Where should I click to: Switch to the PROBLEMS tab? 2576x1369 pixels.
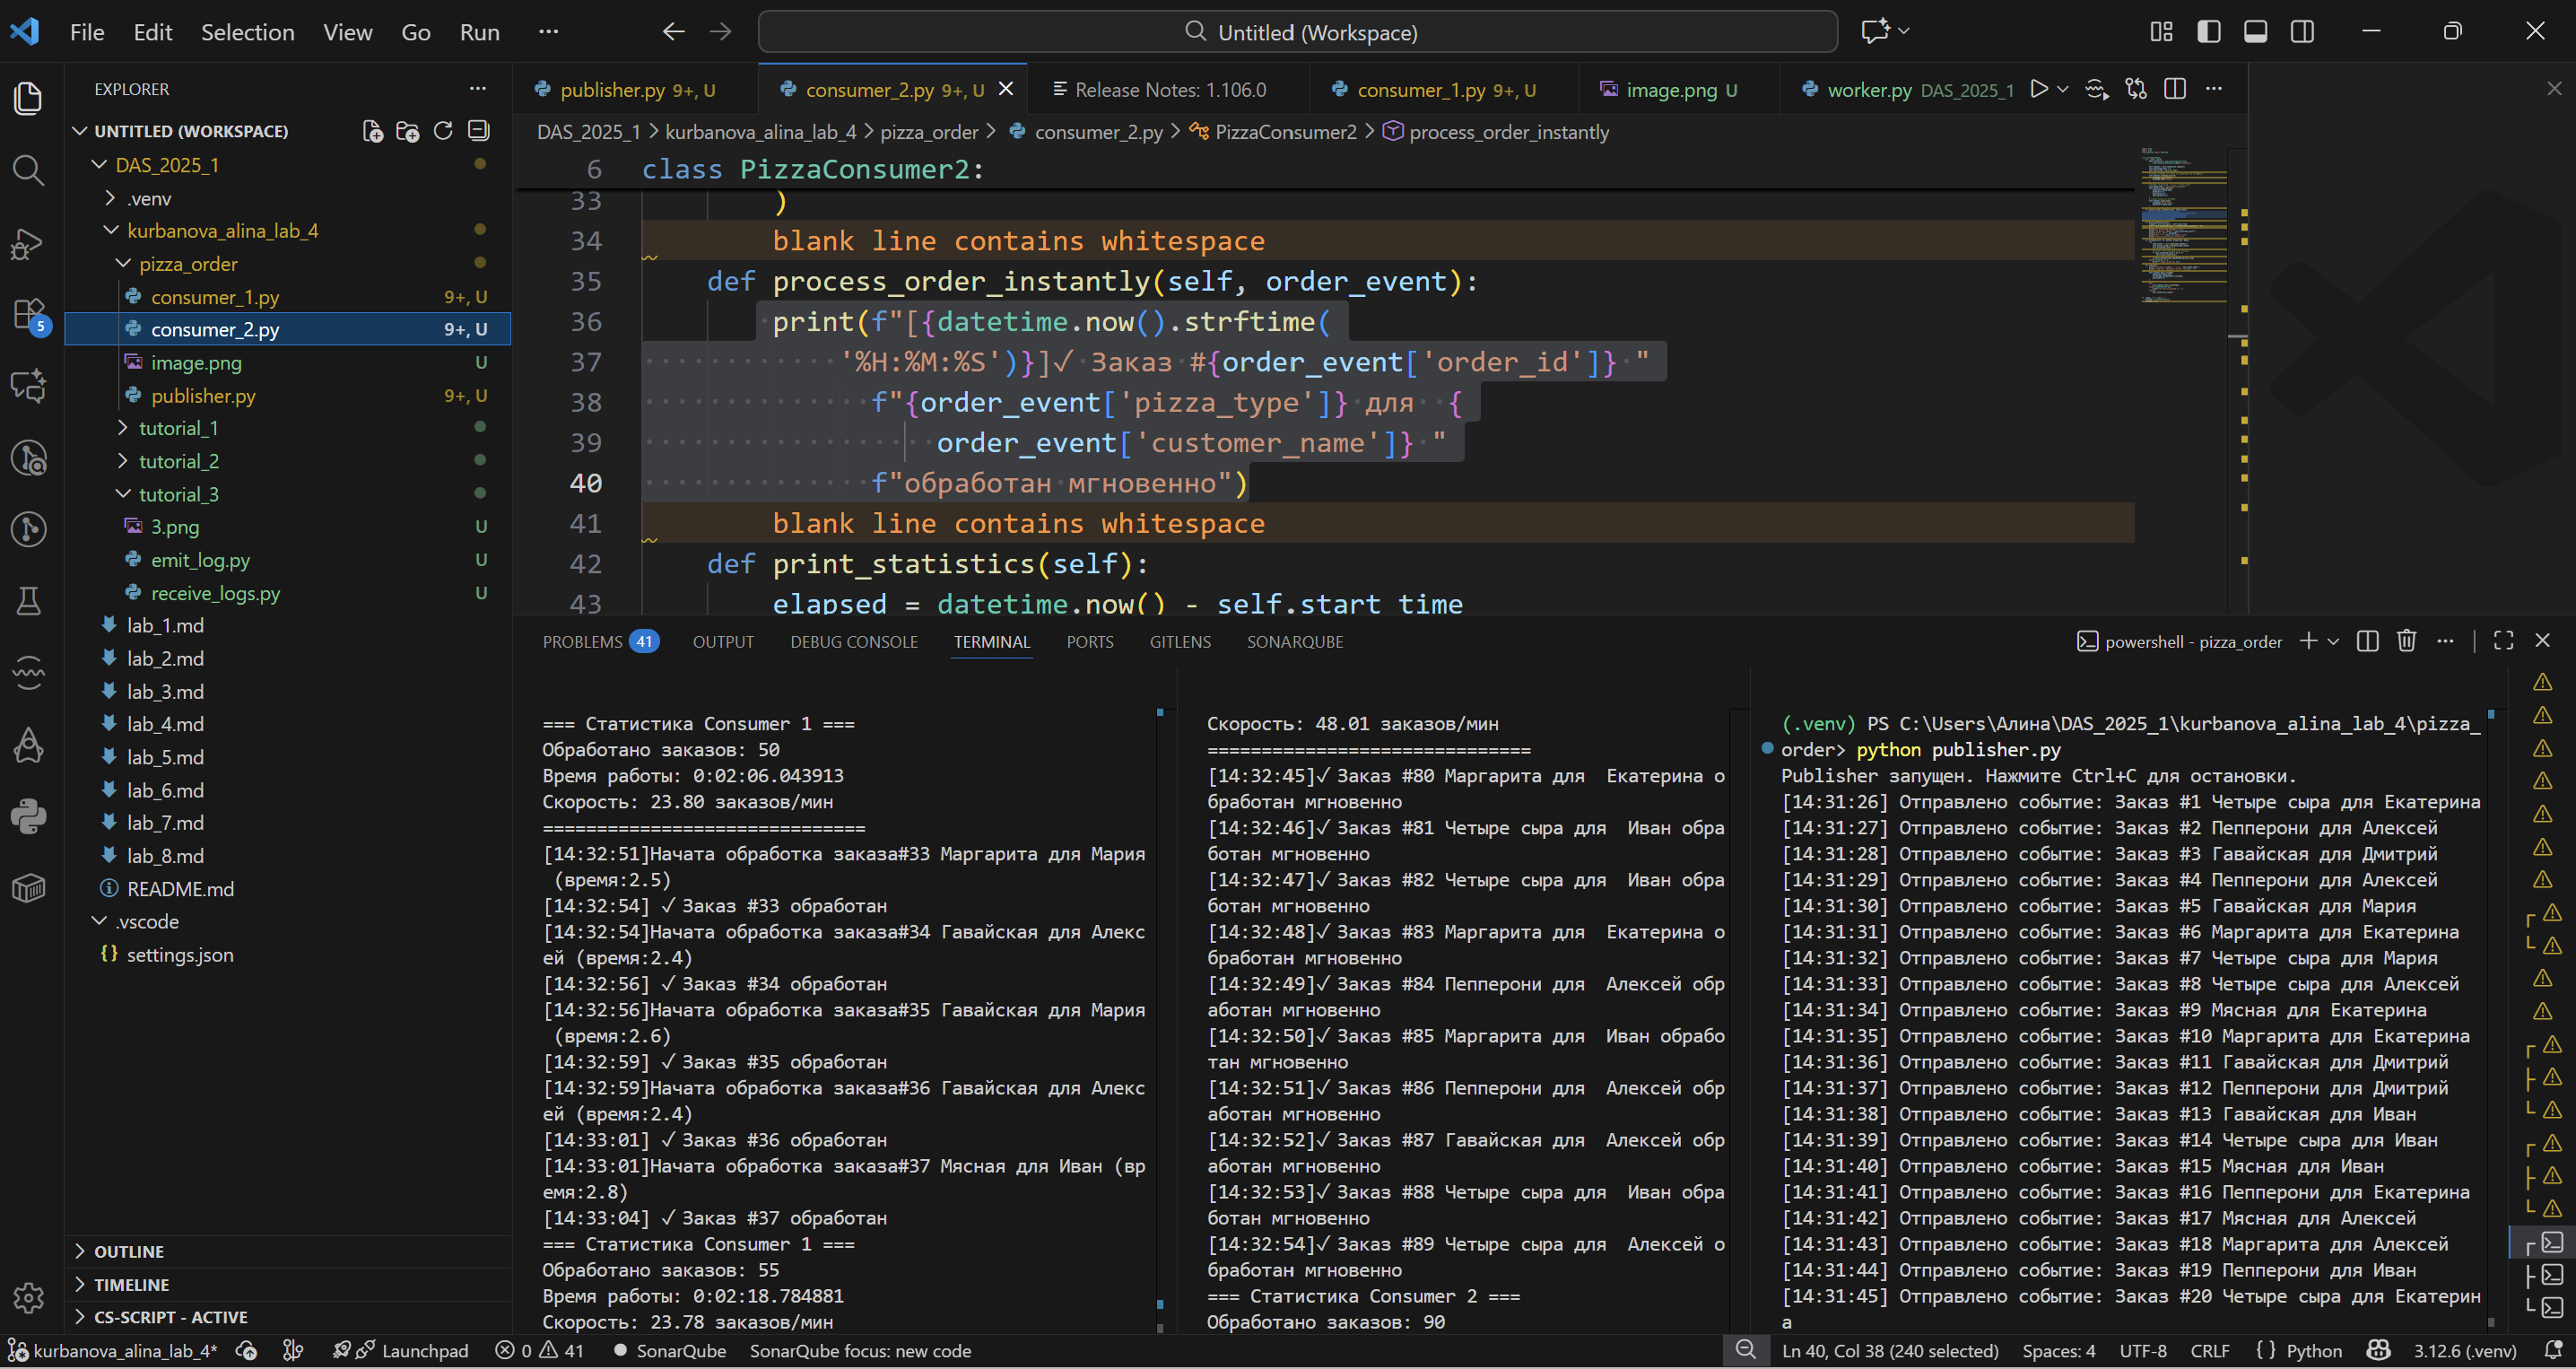pyautogui.click(x=582, y=642)
